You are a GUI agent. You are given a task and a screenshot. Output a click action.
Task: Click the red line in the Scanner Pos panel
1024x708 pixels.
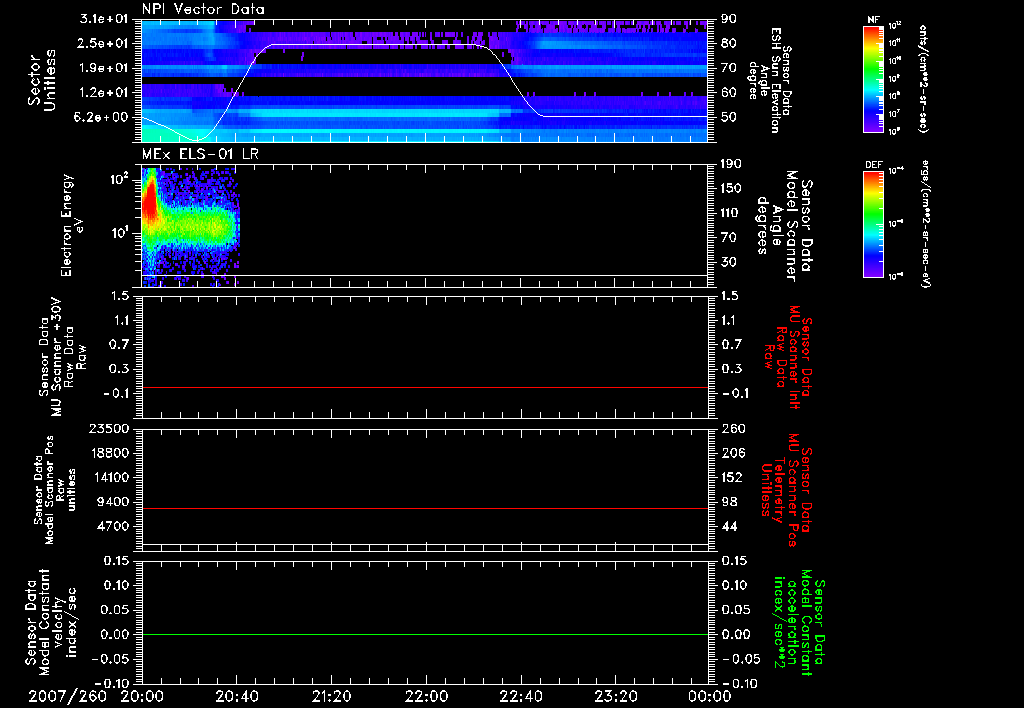[x=425, y=508]
